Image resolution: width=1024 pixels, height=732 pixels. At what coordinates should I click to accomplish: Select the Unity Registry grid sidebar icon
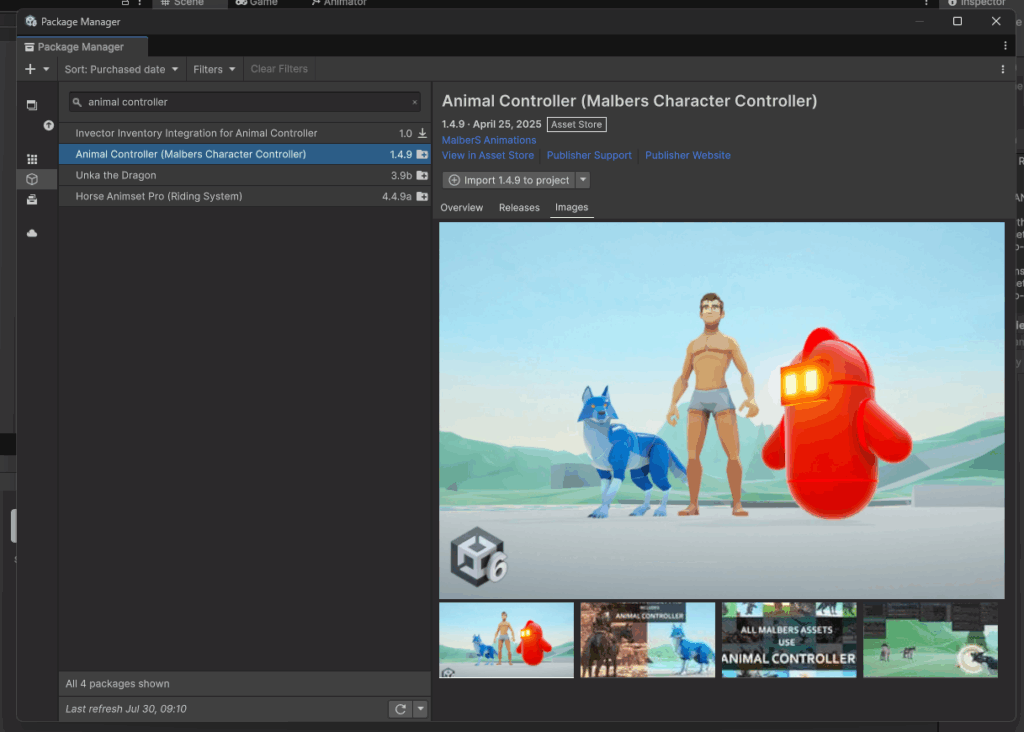(x=31, y=159)
